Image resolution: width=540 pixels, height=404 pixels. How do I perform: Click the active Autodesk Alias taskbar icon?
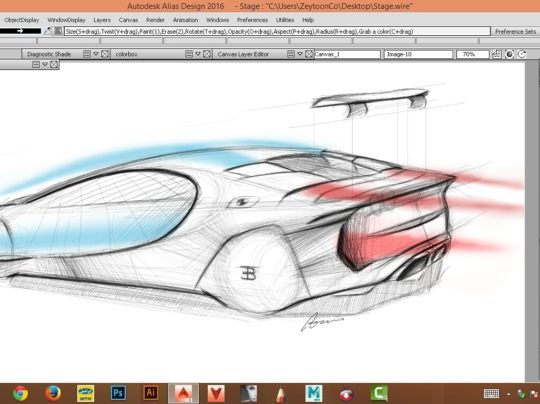pos(183,393)
